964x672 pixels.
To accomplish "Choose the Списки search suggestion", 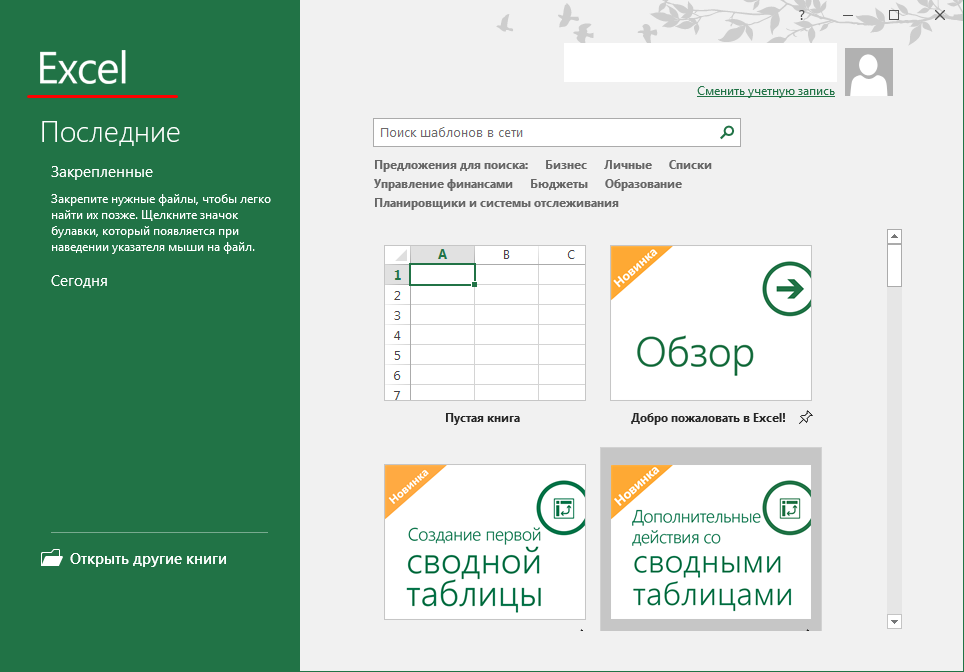I will tap(690, 165).
